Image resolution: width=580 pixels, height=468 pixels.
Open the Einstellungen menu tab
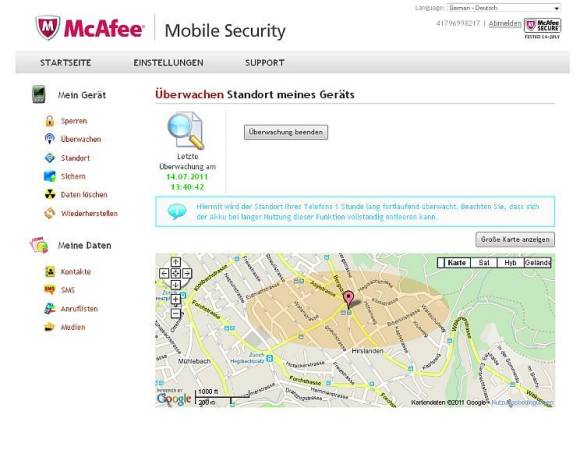[x=168, y=63]
